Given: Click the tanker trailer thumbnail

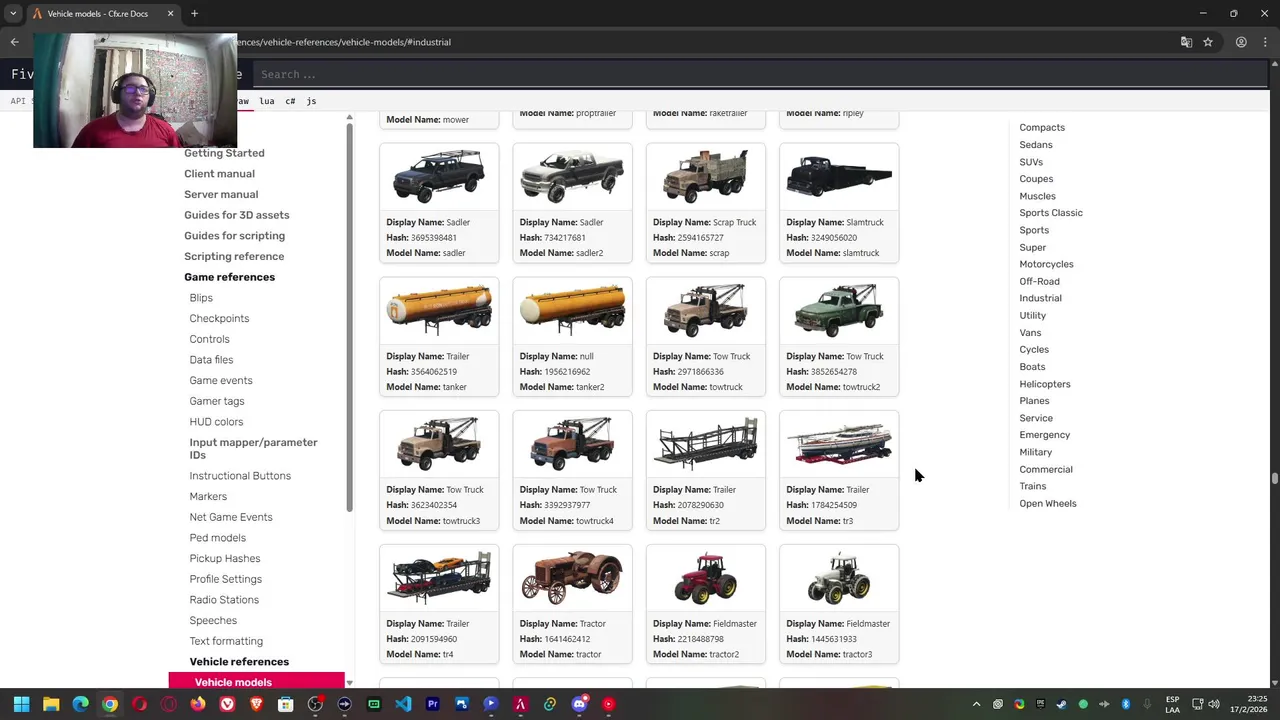Looking at the screenshot, I should 439,311.
